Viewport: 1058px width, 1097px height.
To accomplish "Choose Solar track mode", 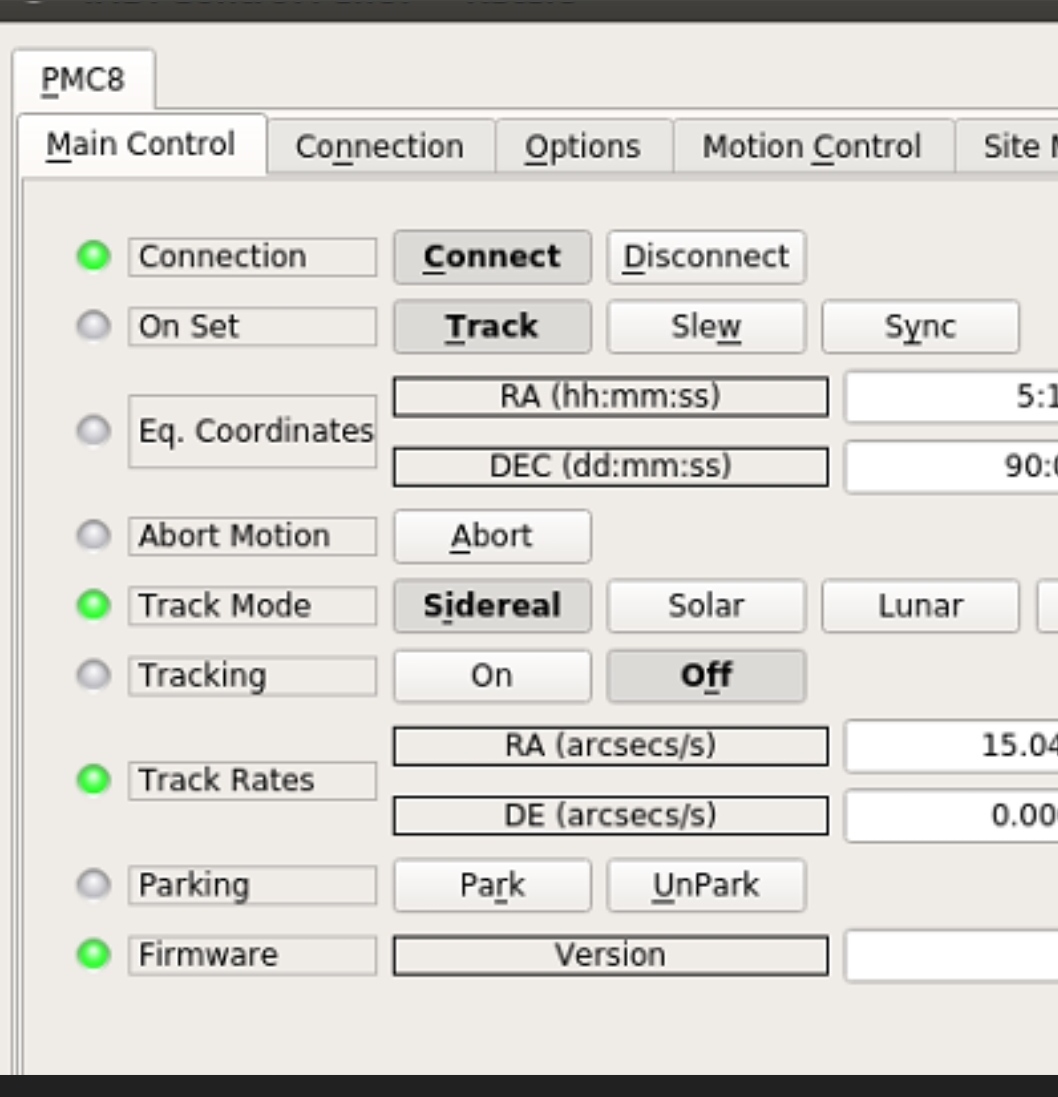I will (707, 606).
